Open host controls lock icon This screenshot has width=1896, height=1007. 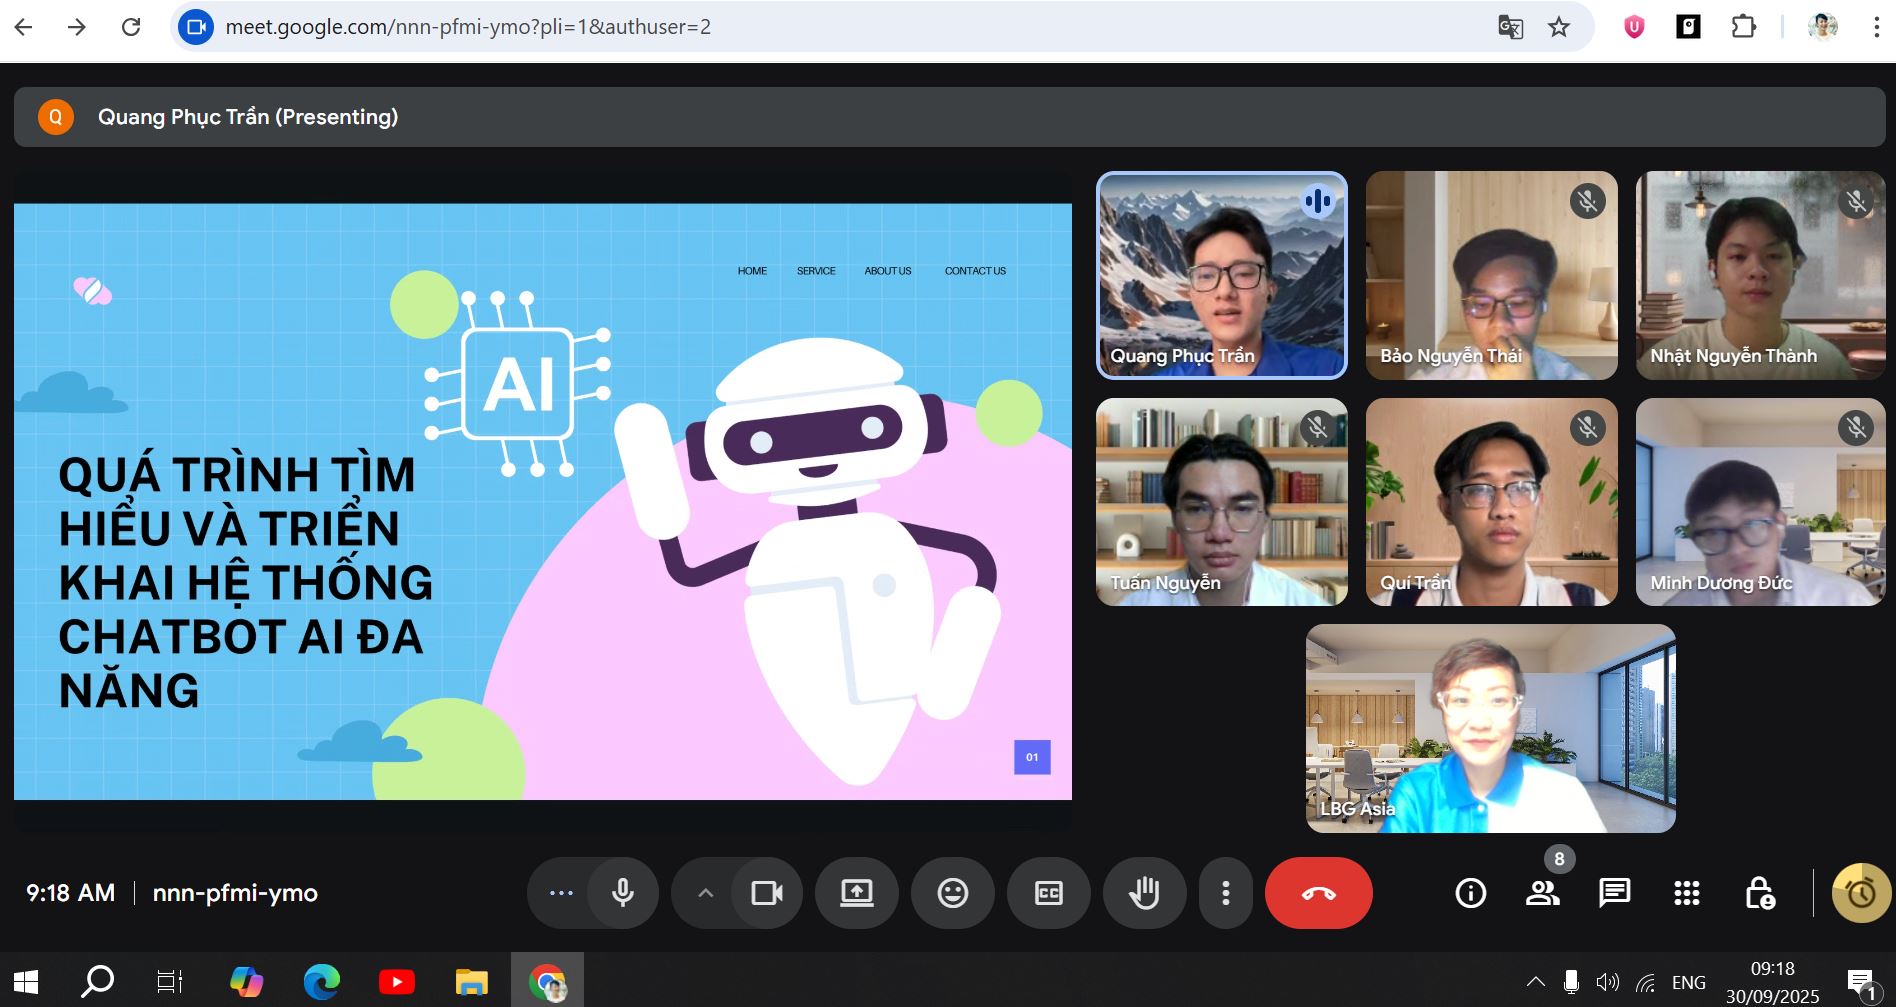tap(1759, 893)
